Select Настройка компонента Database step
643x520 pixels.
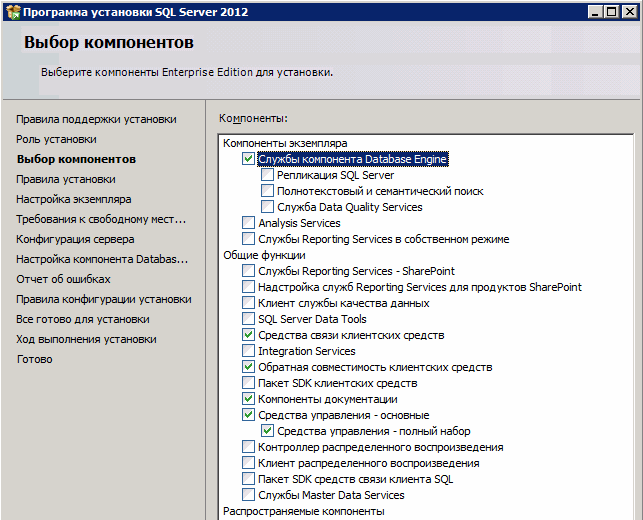coord(102,259)
